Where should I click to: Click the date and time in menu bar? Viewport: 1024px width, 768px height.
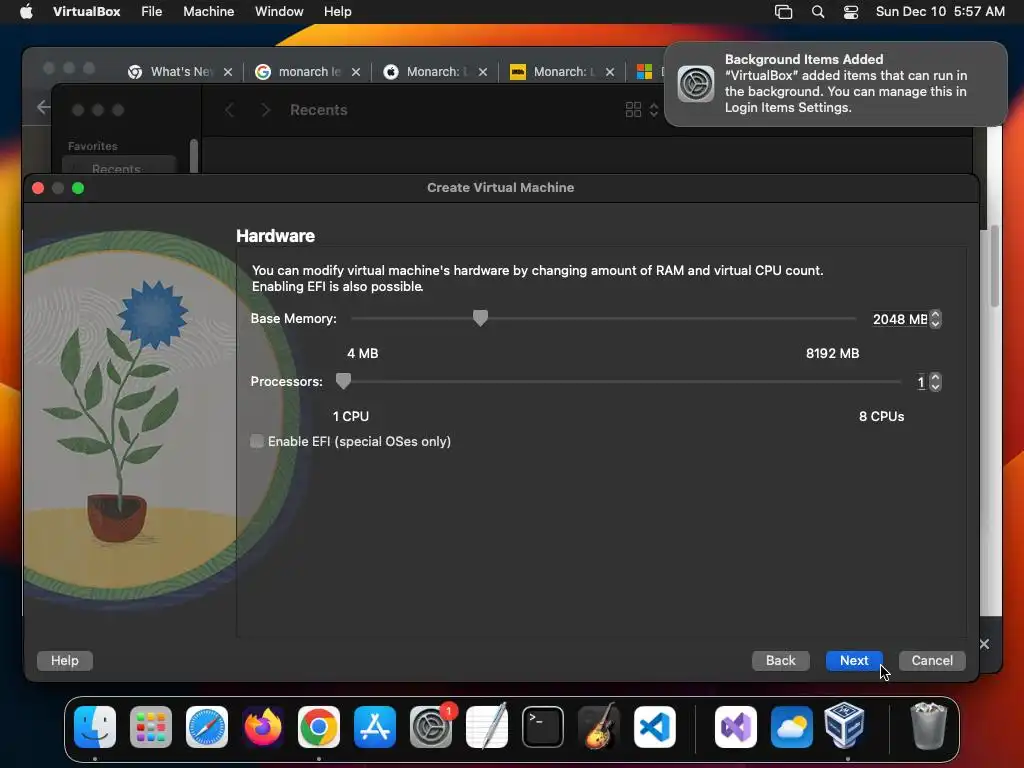coord(940,11)
